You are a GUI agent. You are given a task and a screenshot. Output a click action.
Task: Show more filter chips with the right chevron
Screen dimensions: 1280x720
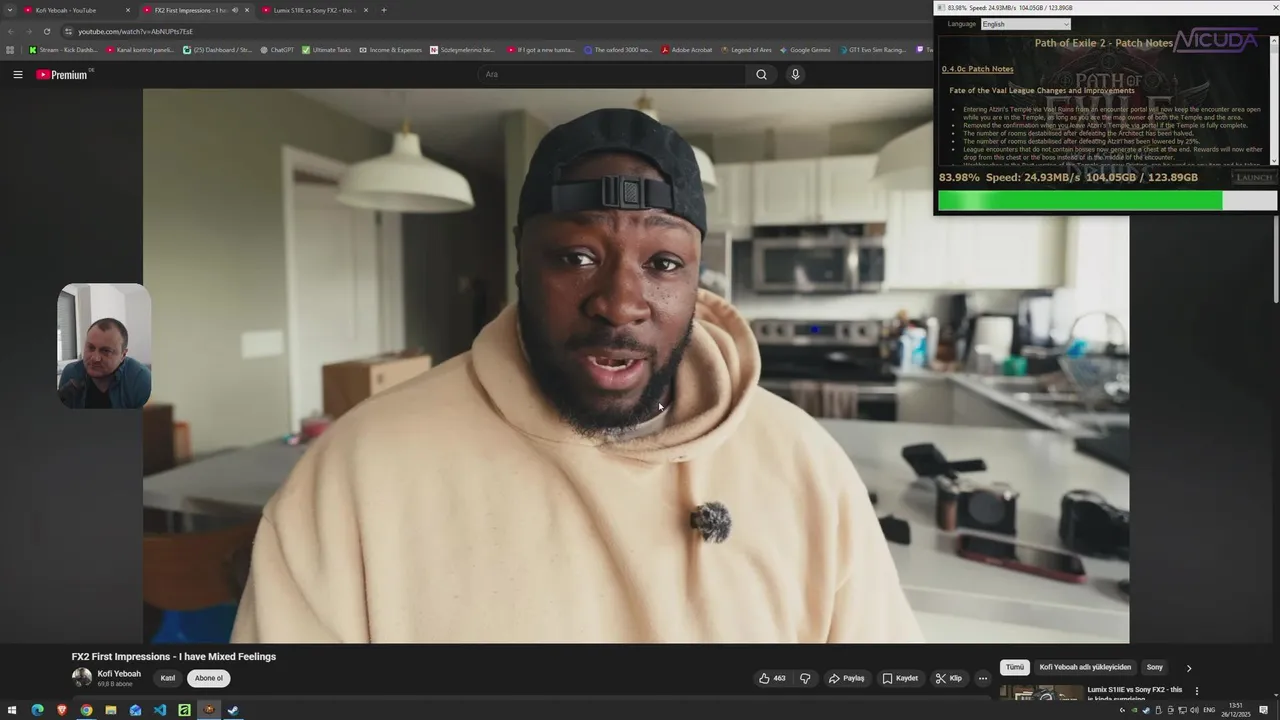pyautogui.click(x=1189, y=668)
